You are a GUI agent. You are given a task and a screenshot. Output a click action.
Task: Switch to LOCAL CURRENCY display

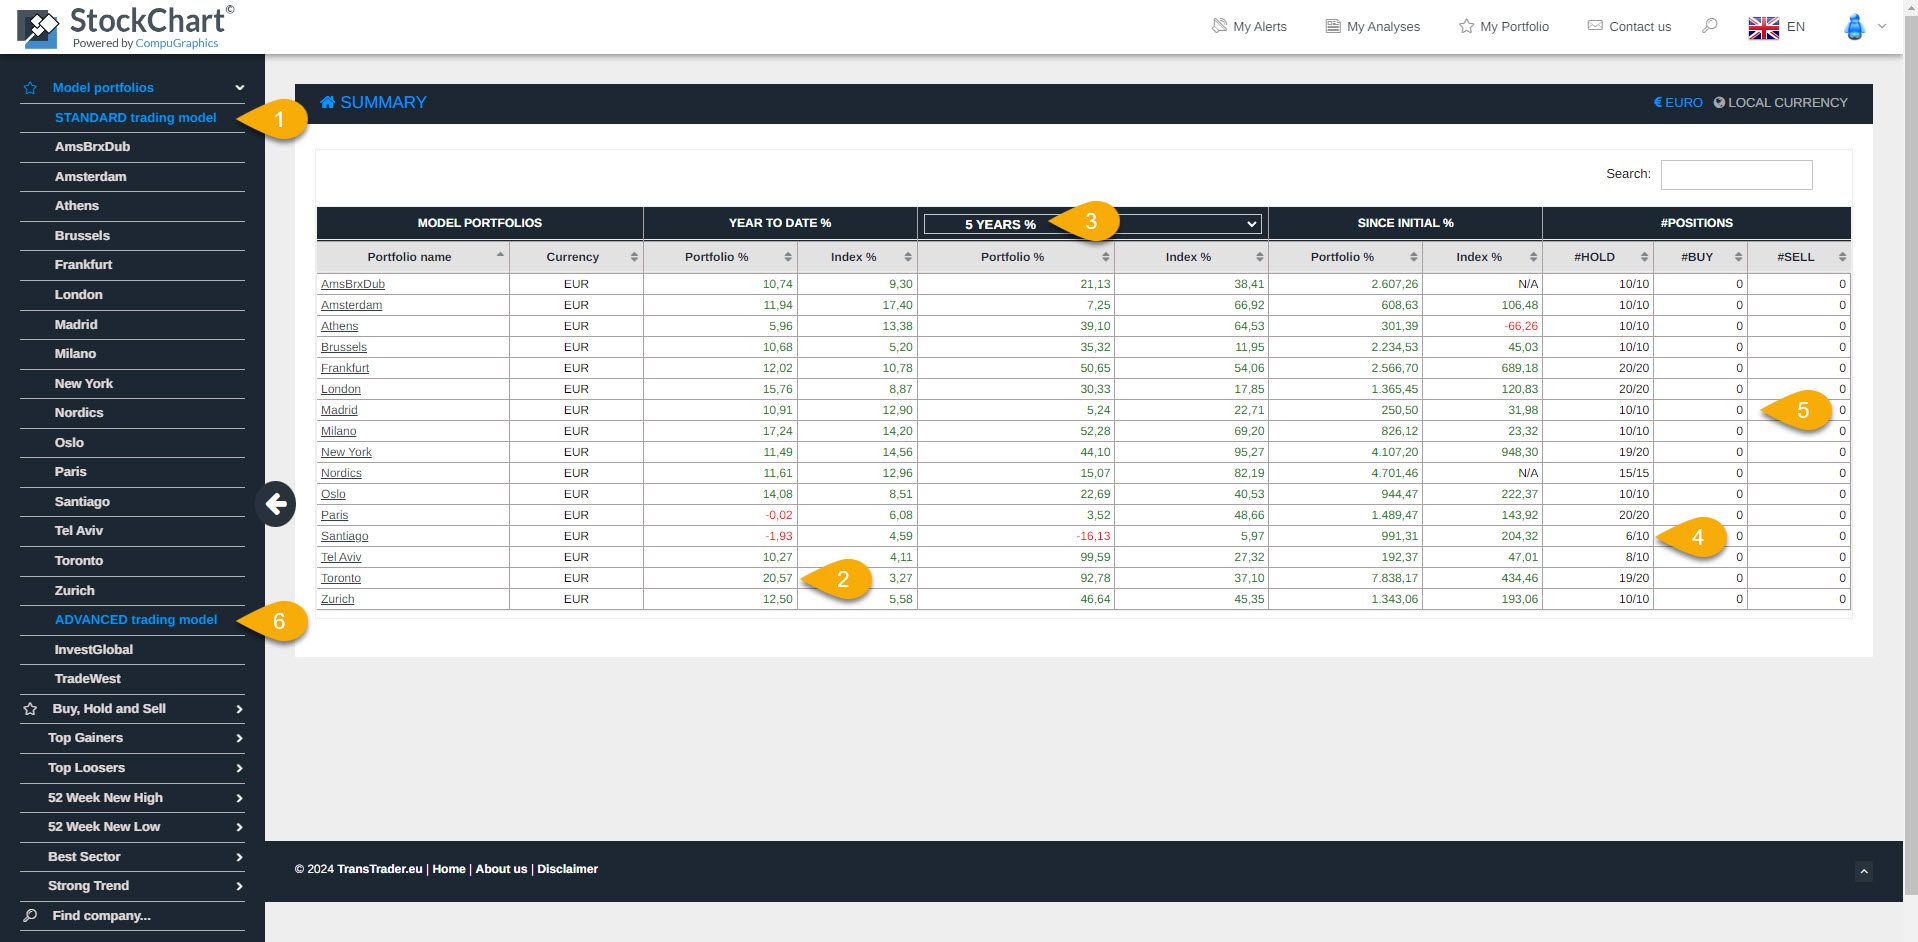point(1780,102)
